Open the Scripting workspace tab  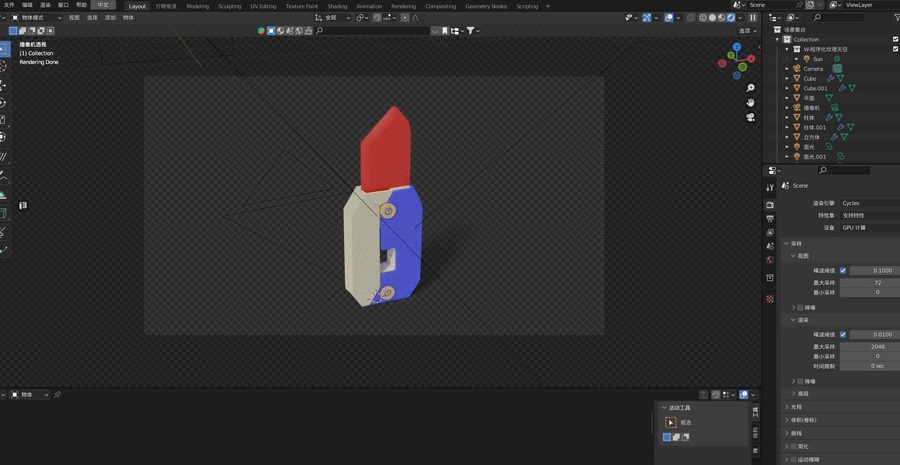pos(527,6)
